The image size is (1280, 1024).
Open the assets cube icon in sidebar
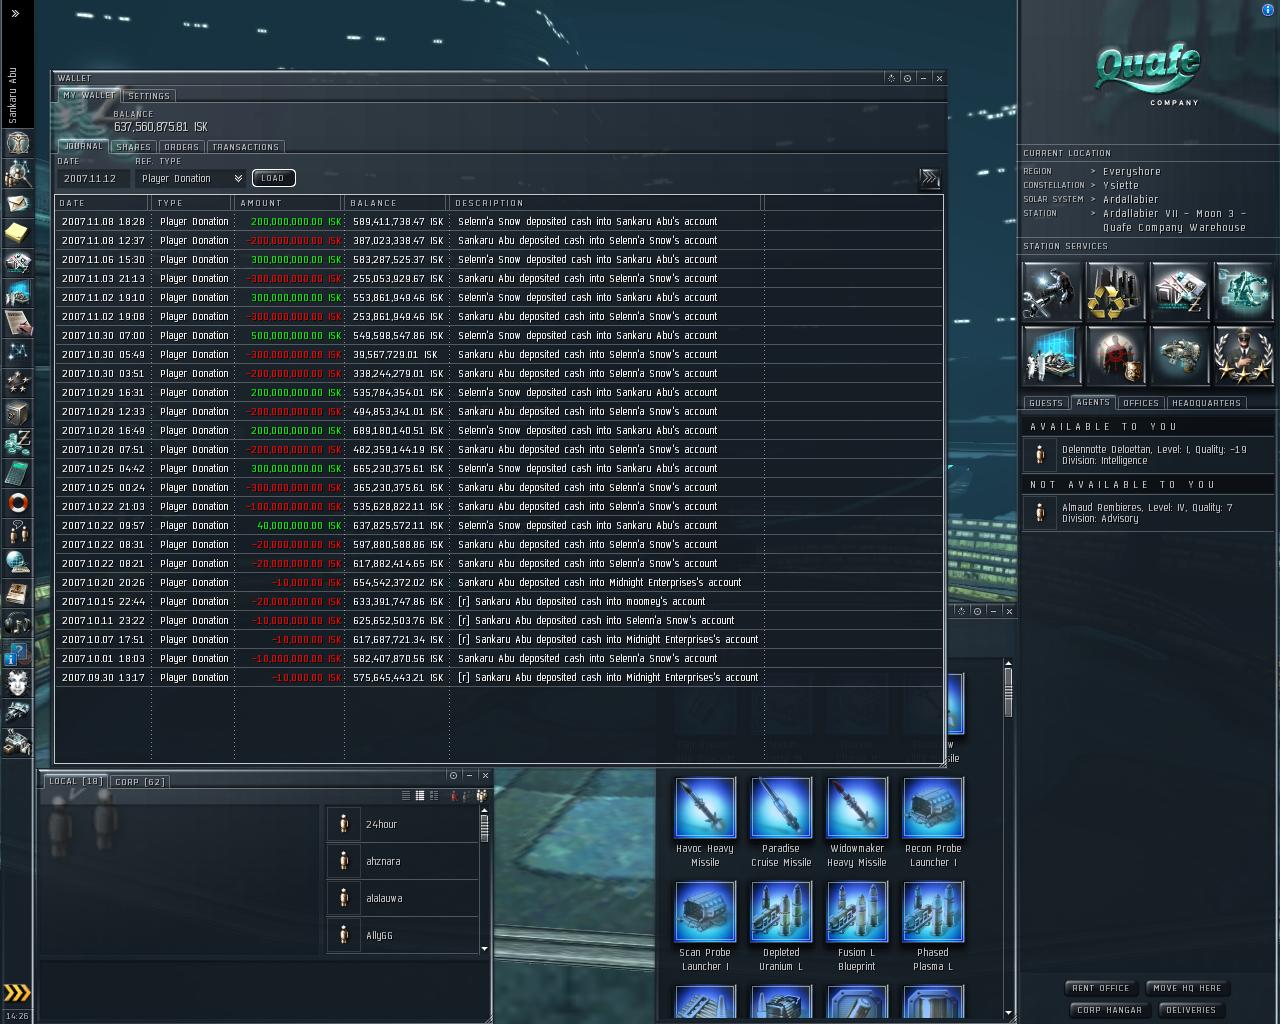17,412
